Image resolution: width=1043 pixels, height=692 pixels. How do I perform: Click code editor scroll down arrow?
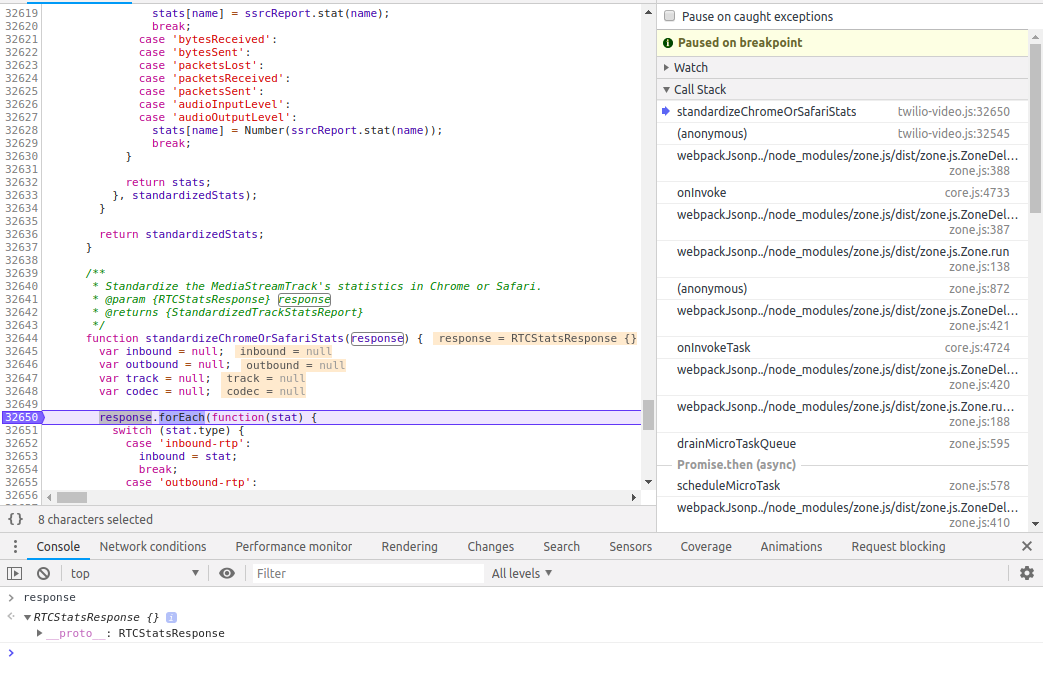649,482
